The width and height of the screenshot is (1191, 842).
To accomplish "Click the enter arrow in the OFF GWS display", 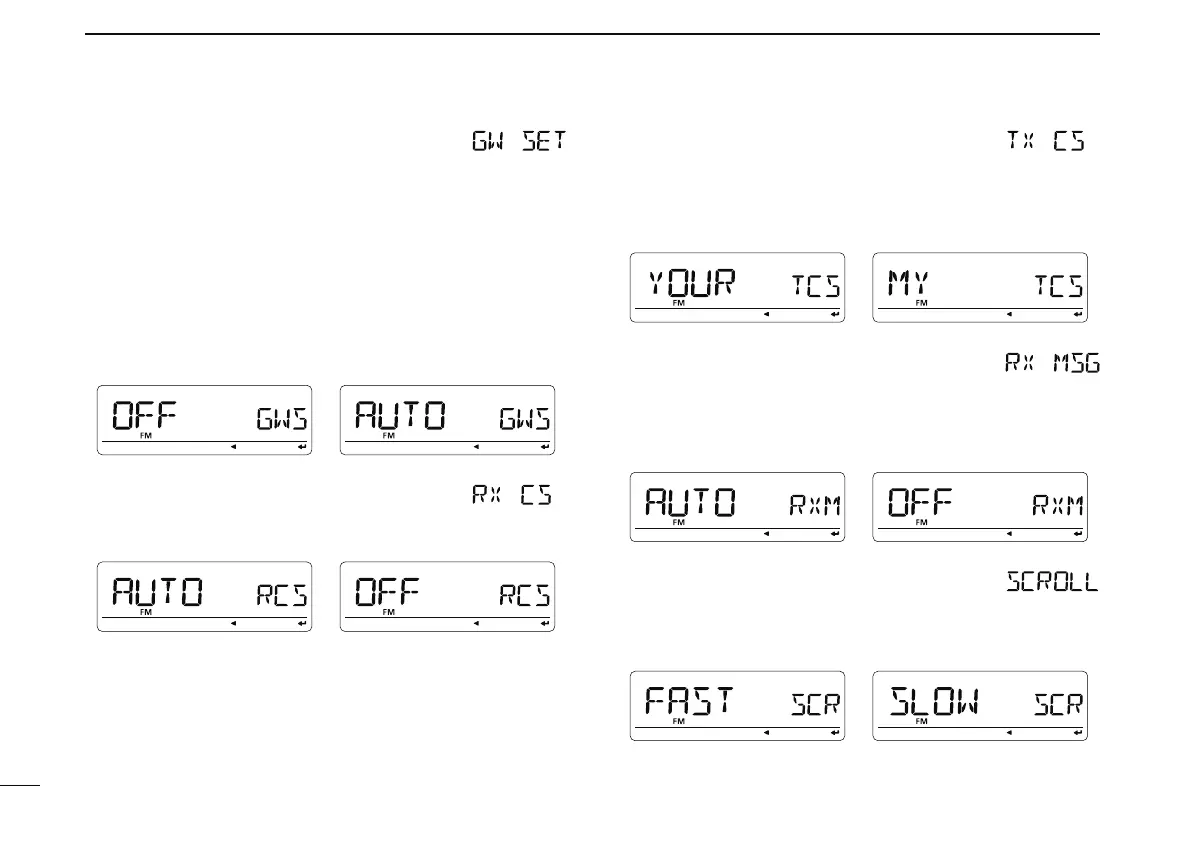I will [302, 447].
